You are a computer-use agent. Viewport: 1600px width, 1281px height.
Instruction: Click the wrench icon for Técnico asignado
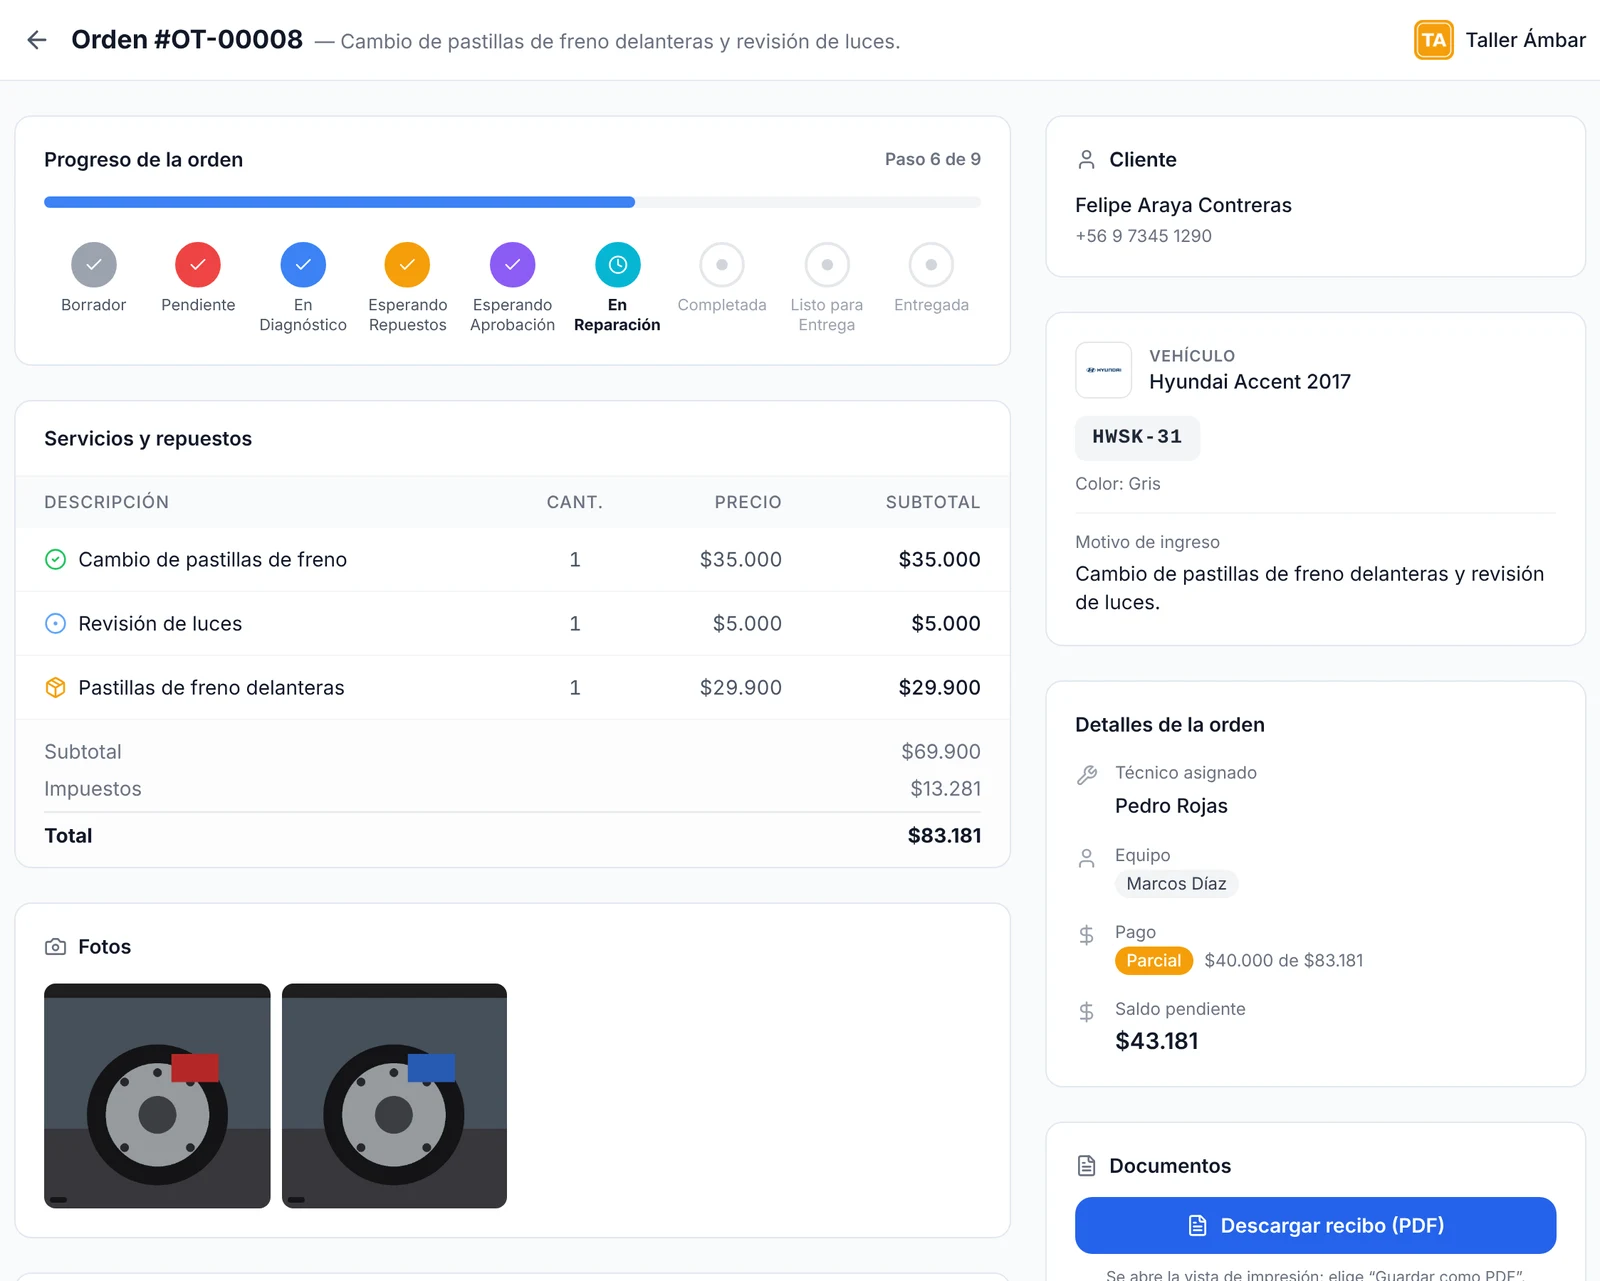[1087, 774]
